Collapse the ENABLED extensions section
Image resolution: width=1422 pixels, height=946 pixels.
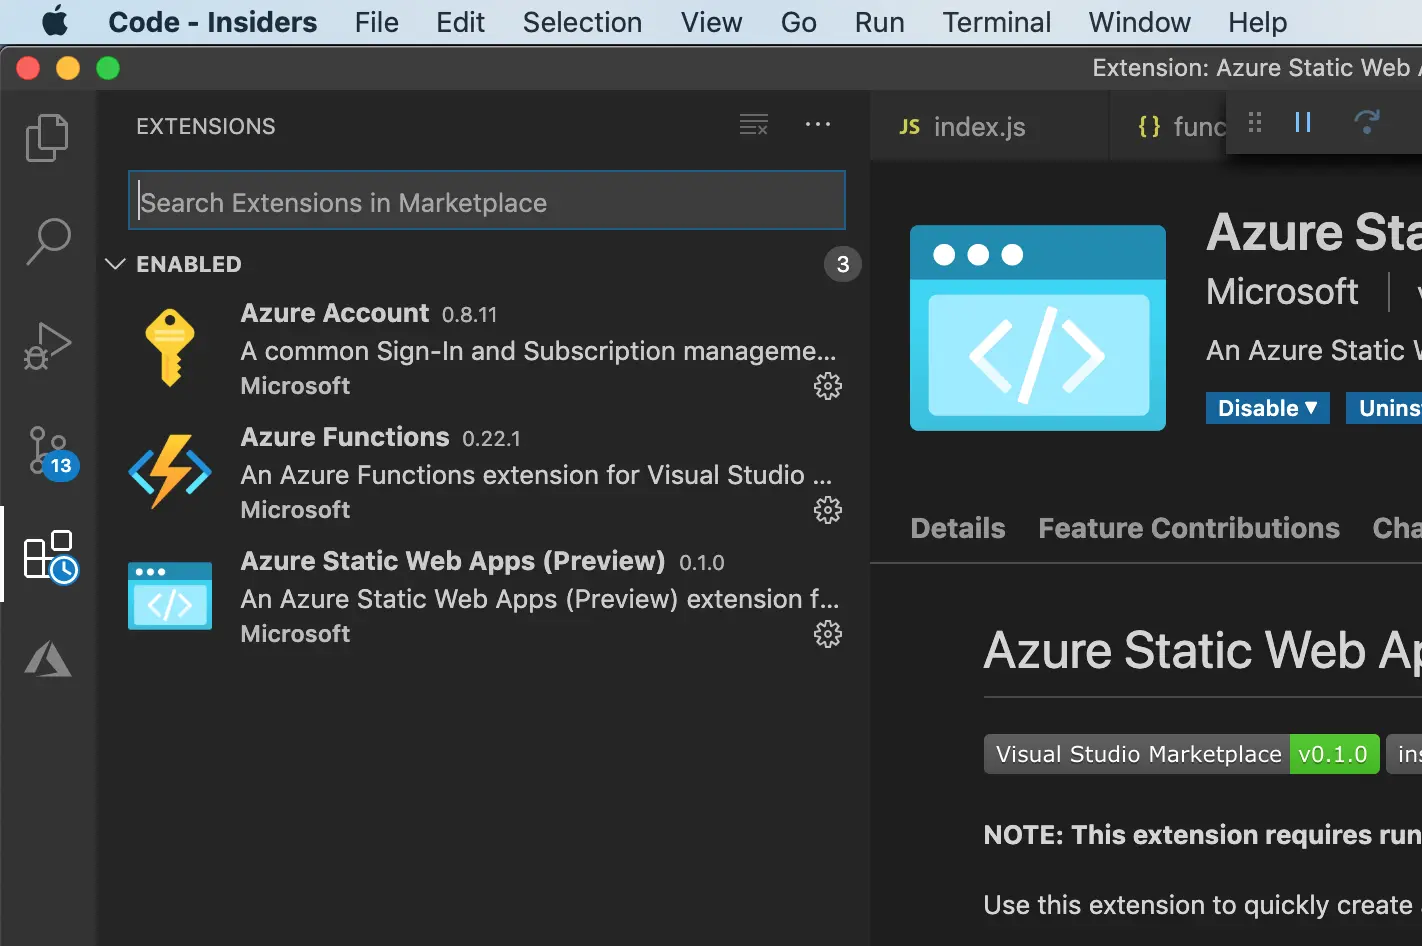116,264
